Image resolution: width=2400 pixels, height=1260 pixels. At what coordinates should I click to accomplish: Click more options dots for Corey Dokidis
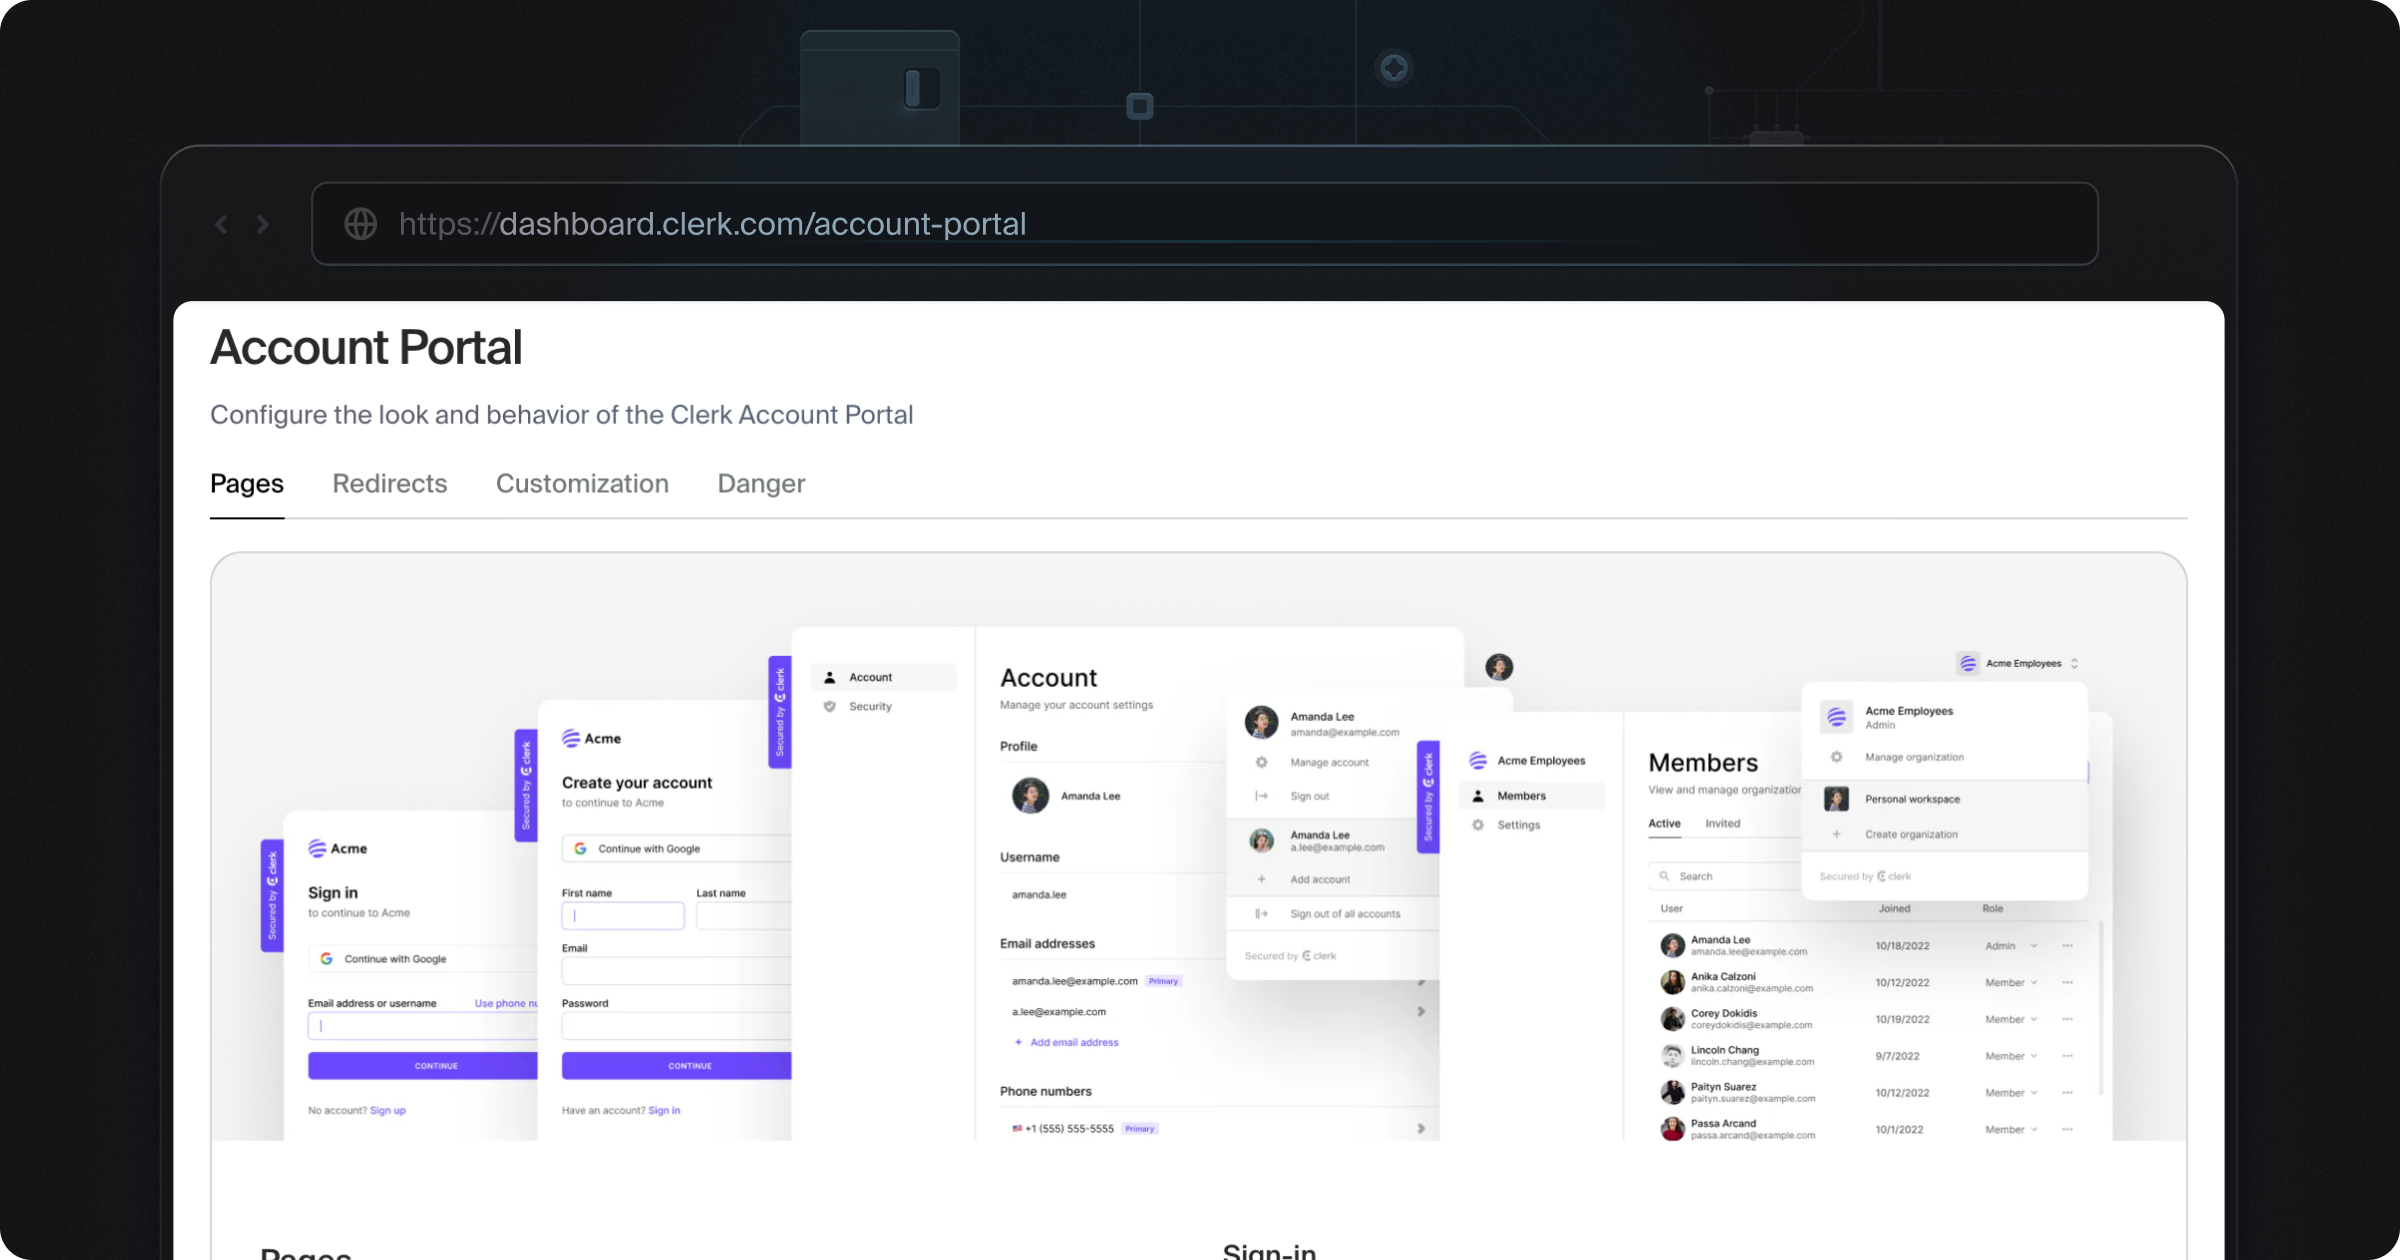coord(2067,1020)
